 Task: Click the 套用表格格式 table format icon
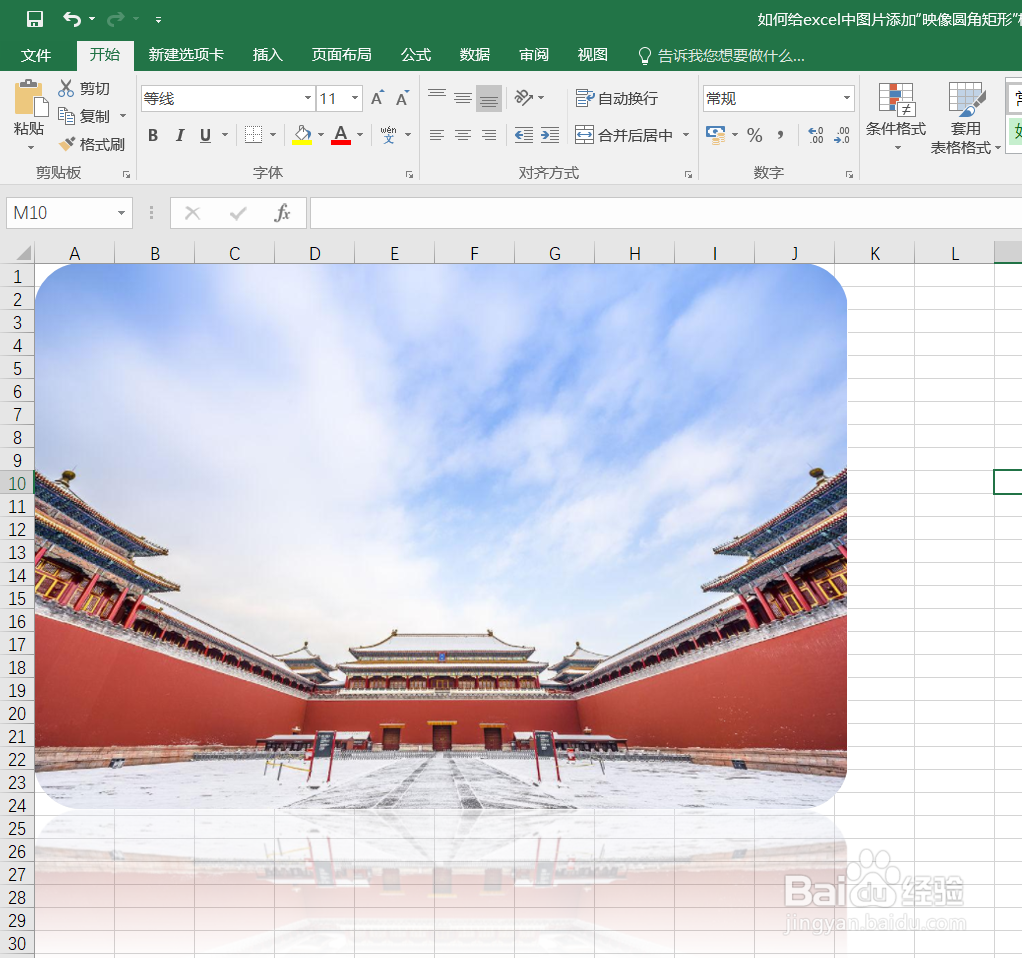click(966, 99)
